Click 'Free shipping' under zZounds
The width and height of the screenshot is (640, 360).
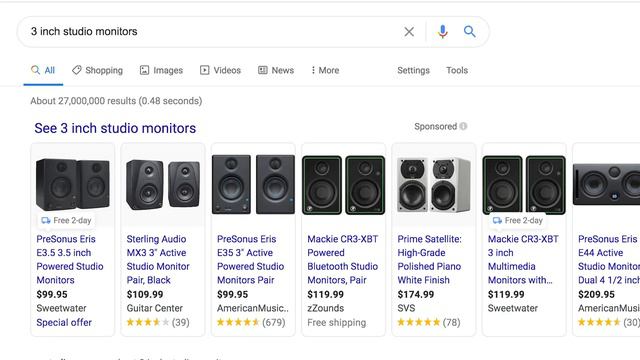[337, 322]
